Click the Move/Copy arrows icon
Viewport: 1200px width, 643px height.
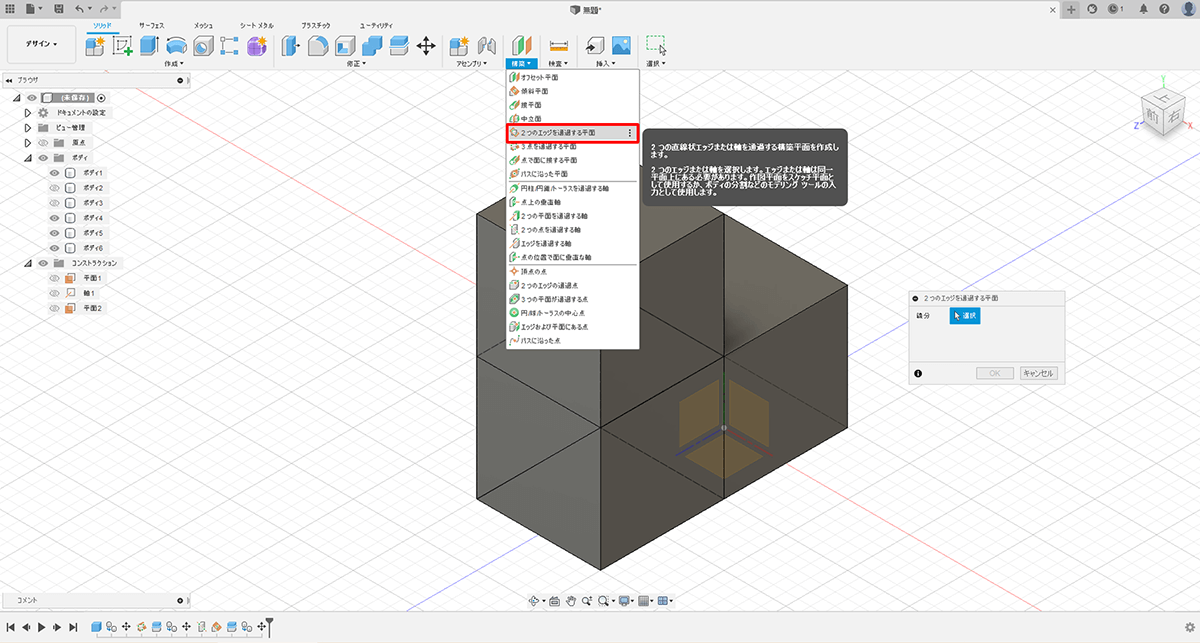pos(425,45)
